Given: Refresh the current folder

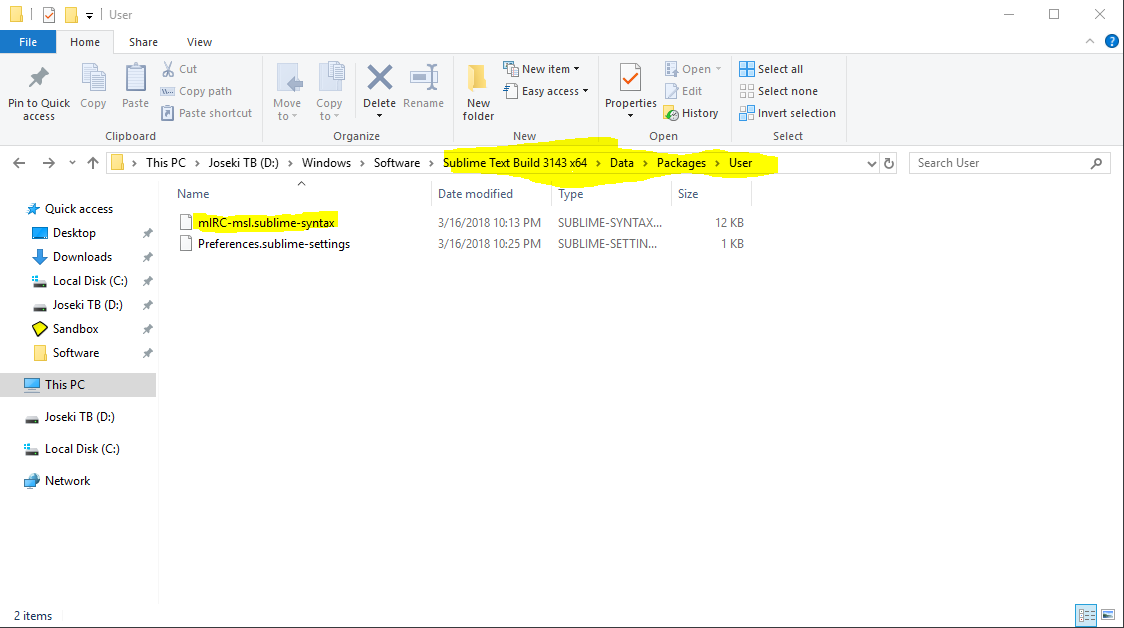Looking at the screenshot, I should [x=889, y=163].
